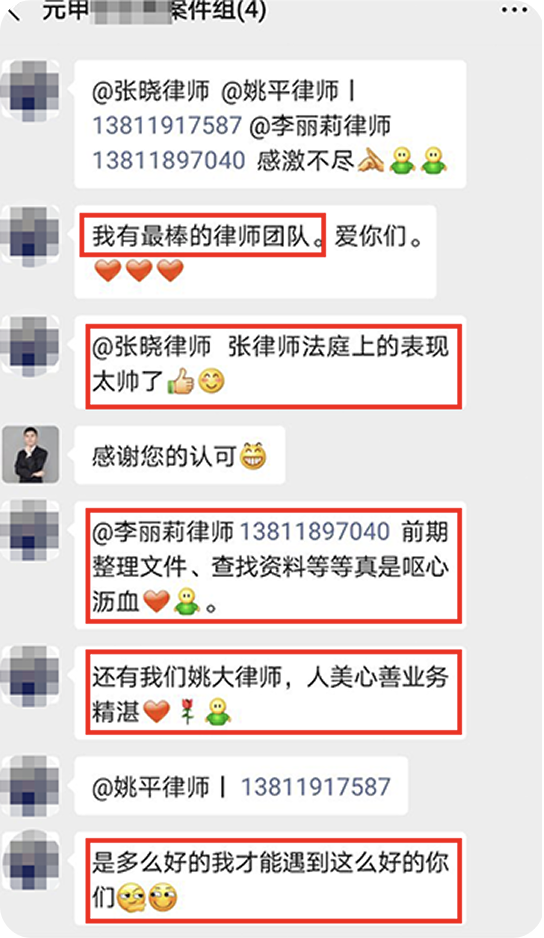Image resolution: width=544 pixels, height=938 pixels.
Task: Tap the @李丽莉律师 mention in 前期 message
Action: tap(163, 532)
